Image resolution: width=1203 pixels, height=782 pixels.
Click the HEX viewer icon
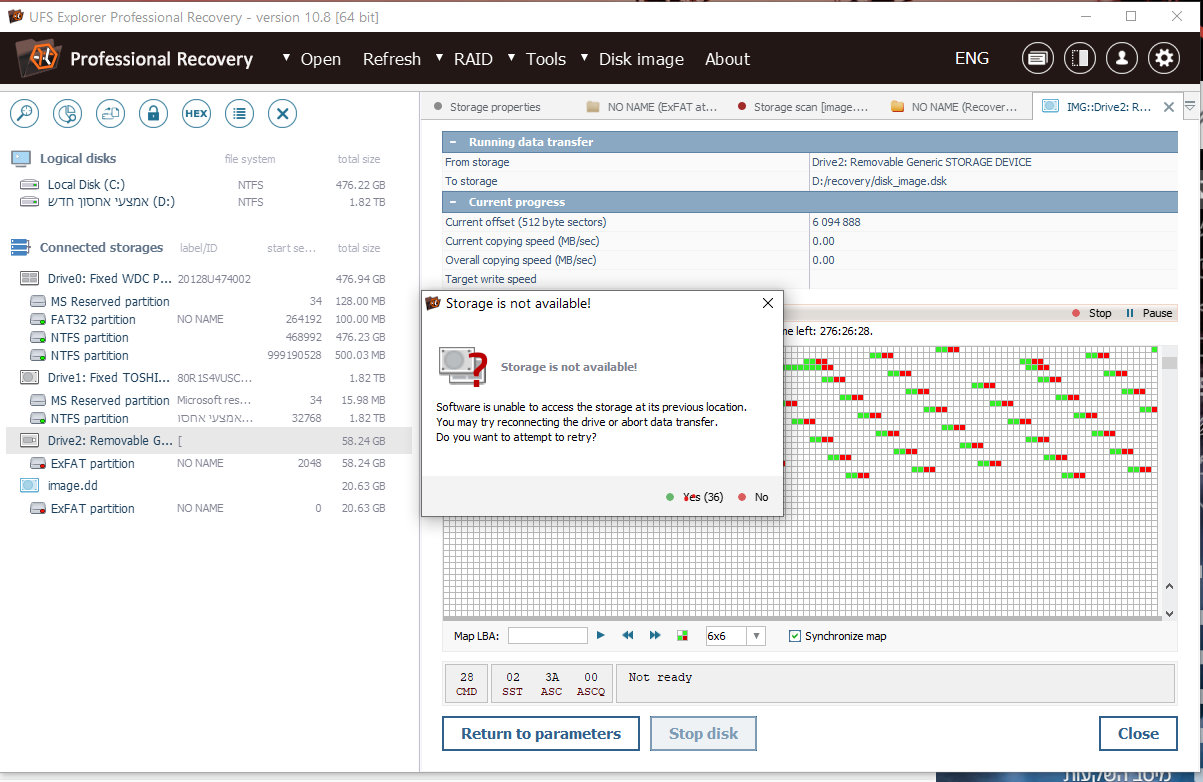[x=196, y=113]
